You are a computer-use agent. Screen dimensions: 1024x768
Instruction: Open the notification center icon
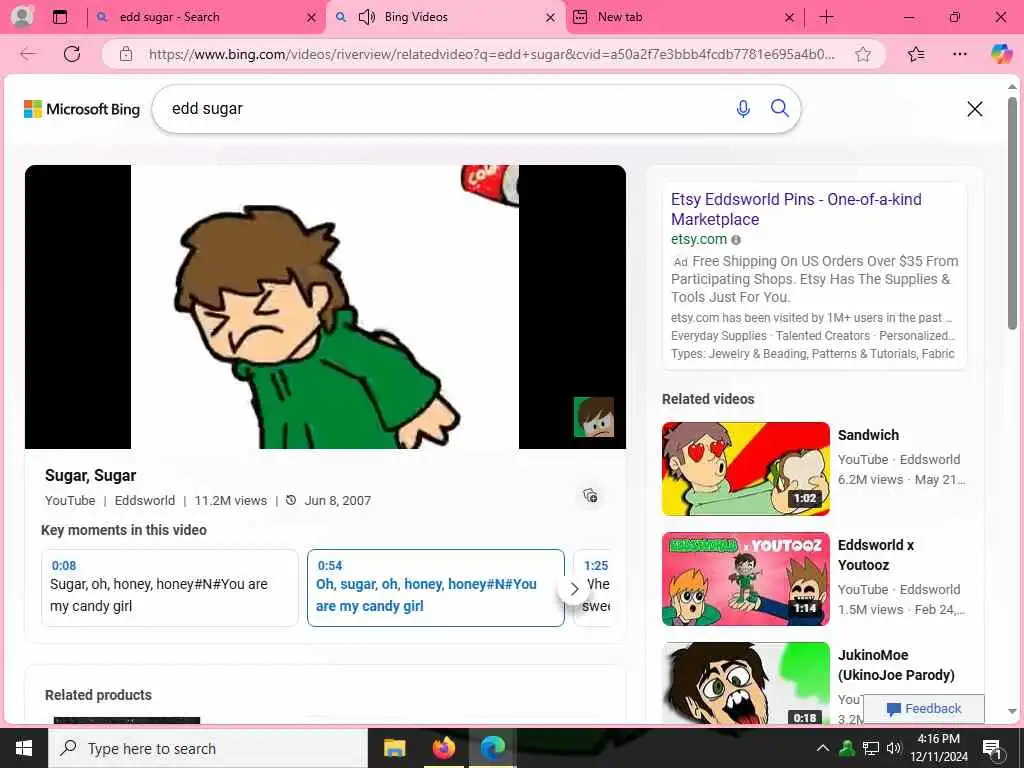pos(991,749)
